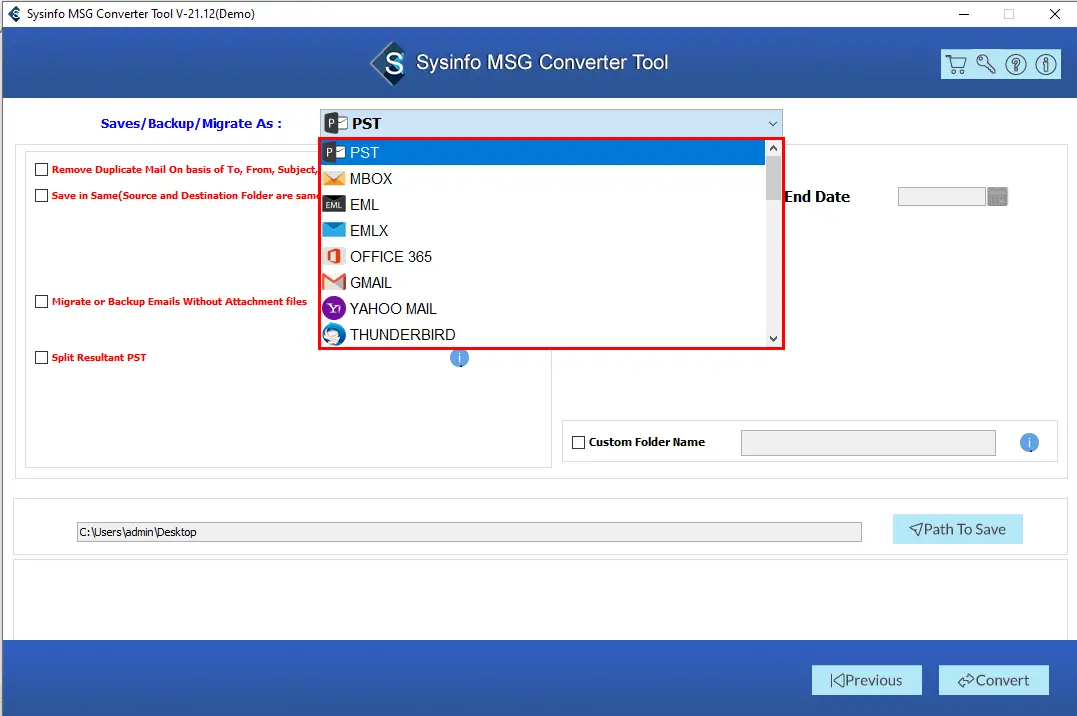Select PST from the format list
Screen dimensions: 1077x716
point(543,153)
